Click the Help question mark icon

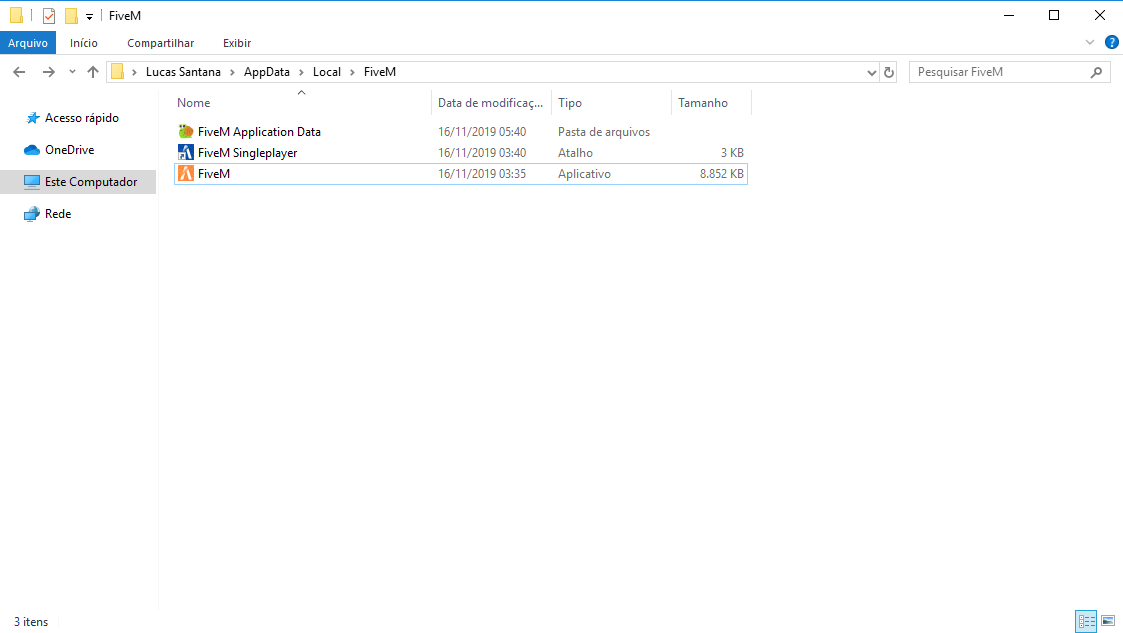pyautogui.click(x=1111, y=42)
